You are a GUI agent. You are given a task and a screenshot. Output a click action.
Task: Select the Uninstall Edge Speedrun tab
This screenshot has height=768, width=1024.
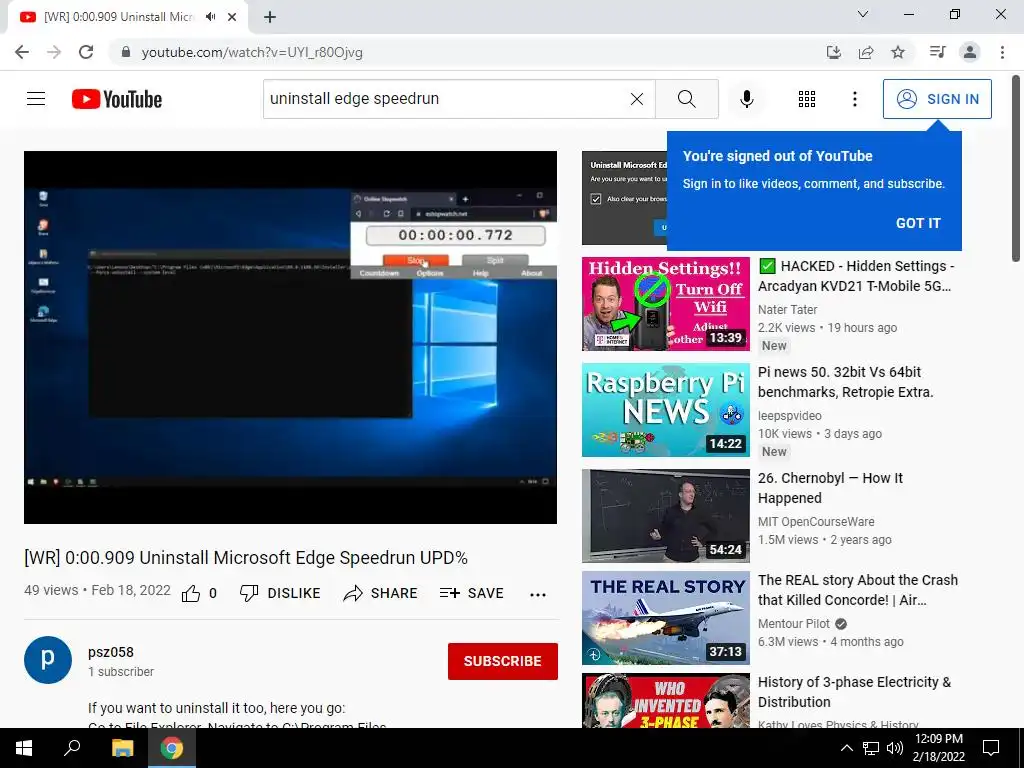tap(118, 17)
